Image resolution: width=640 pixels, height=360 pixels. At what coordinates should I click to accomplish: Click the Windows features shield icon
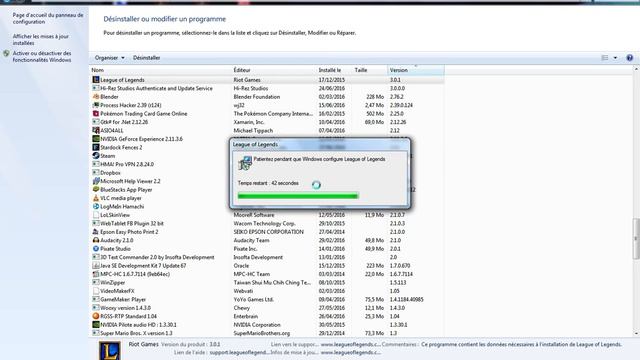[x=6, y=53]
